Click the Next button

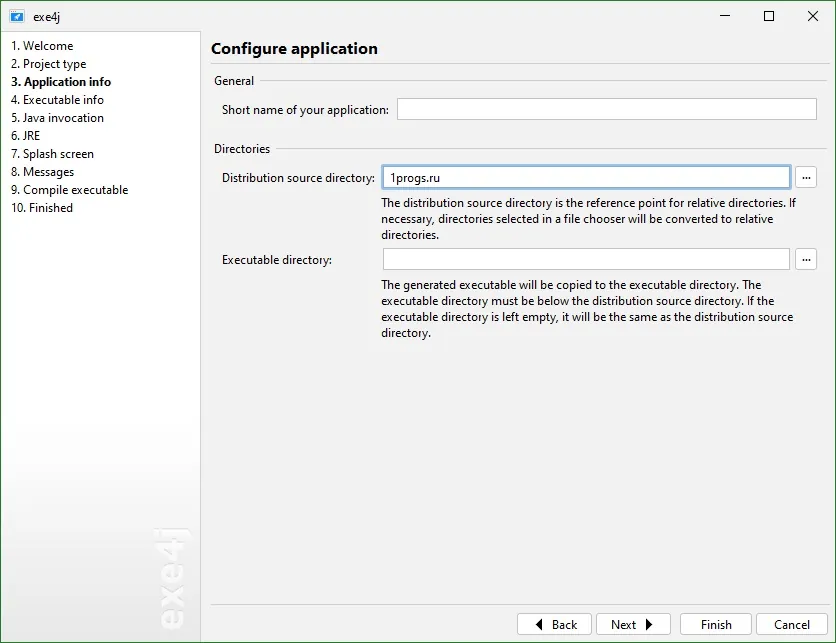[633, 624]
